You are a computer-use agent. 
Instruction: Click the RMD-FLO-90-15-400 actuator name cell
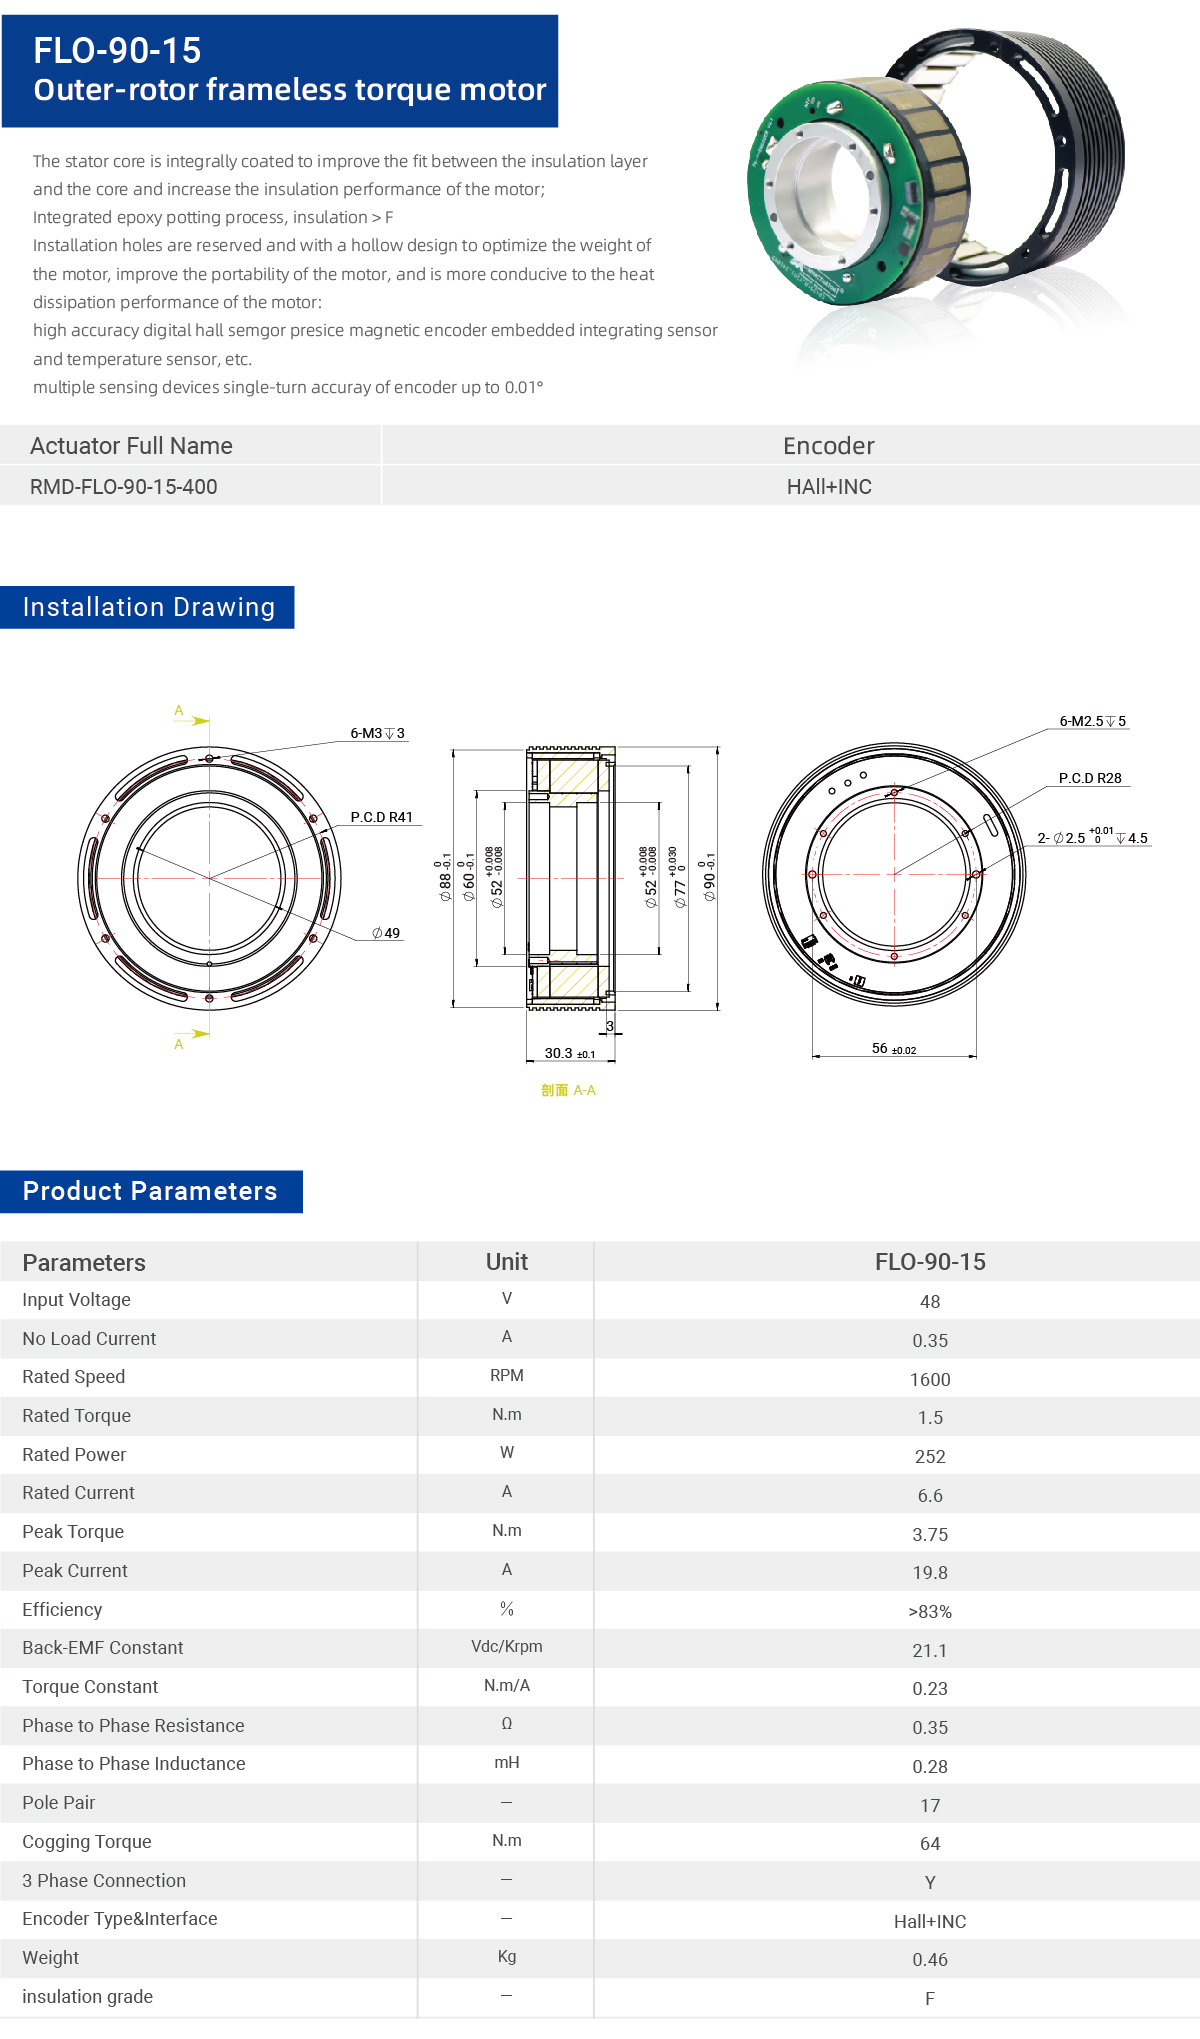(x=124, y=487)
